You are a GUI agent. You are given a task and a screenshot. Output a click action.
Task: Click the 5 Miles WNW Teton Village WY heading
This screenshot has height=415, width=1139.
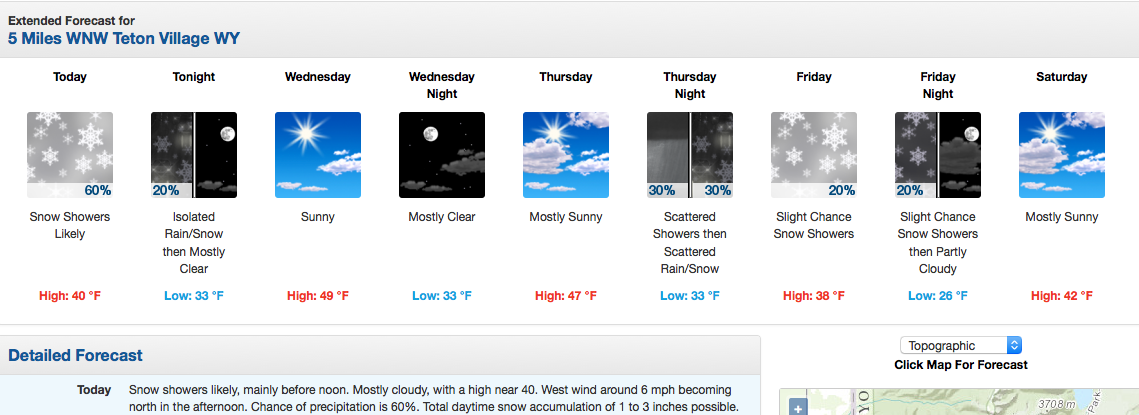pos(123,39)
